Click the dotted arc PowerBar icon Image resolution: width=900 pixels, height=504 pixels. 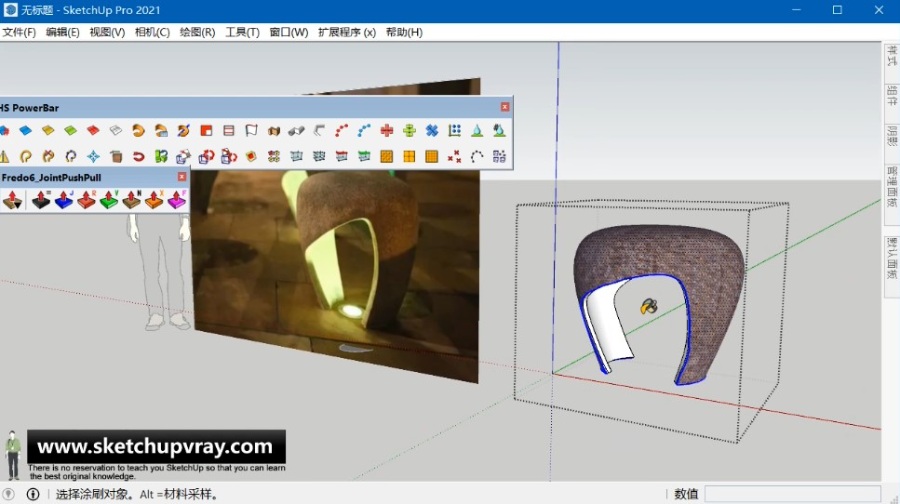(477, 156)
